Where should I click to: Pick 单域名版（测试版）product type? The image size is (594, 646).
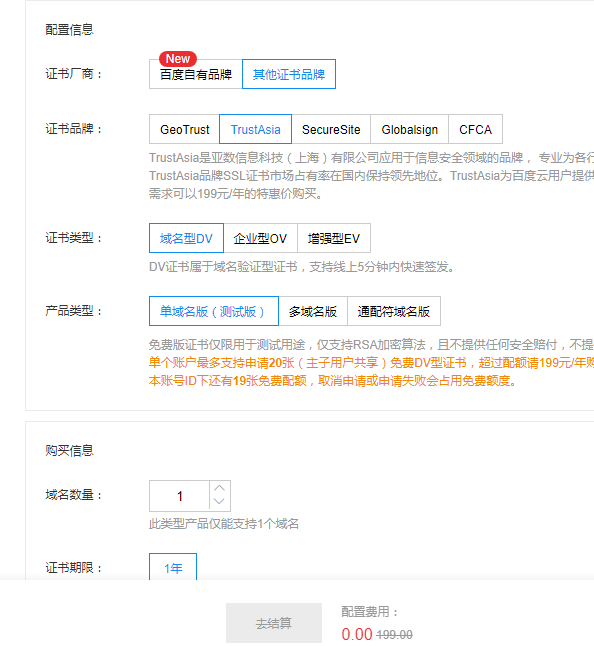214,311
